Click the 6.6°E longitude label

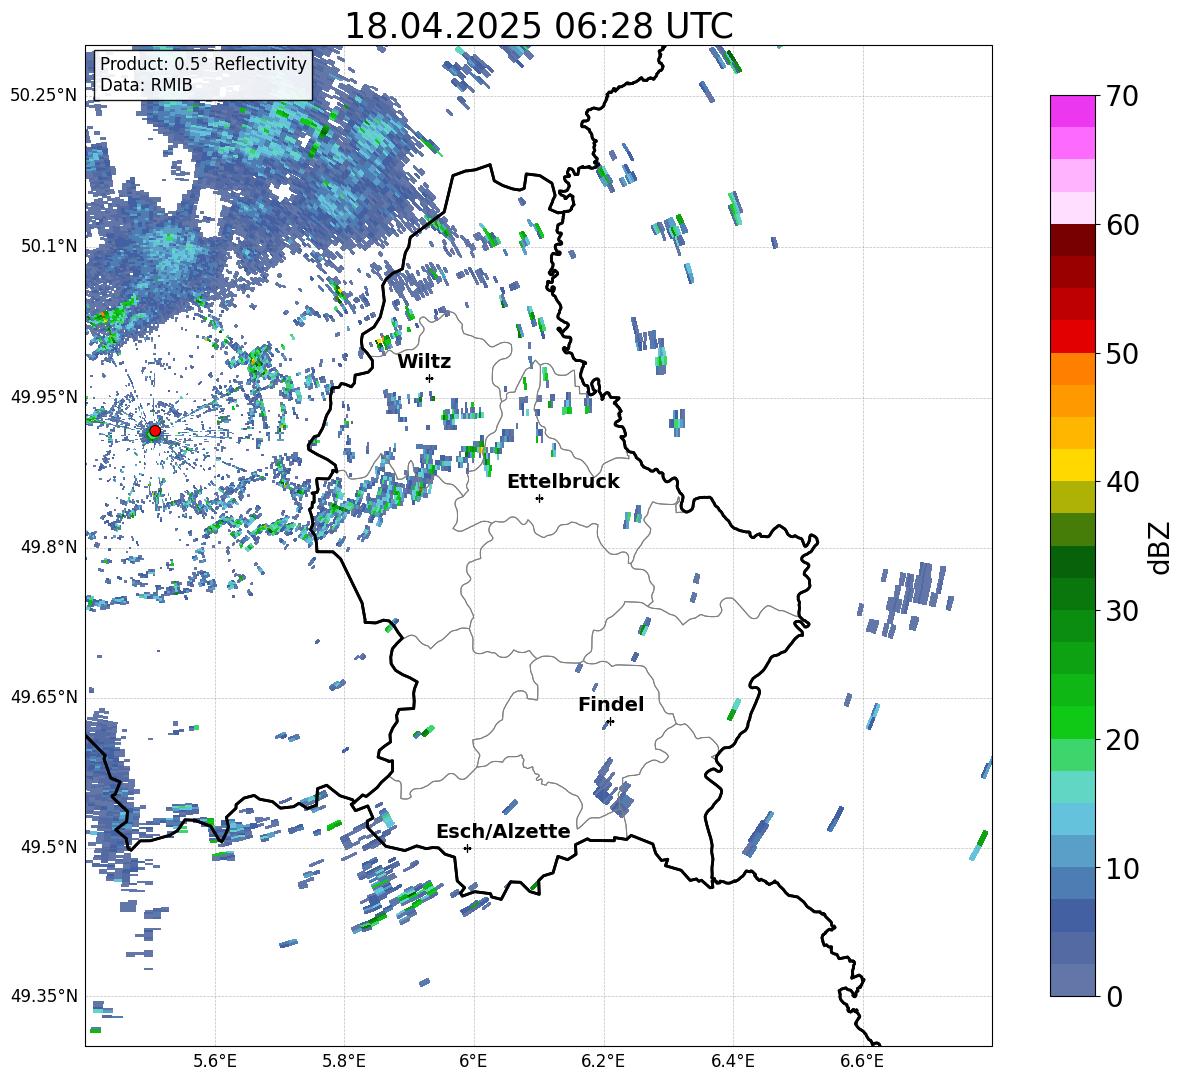coord(862,1061)
